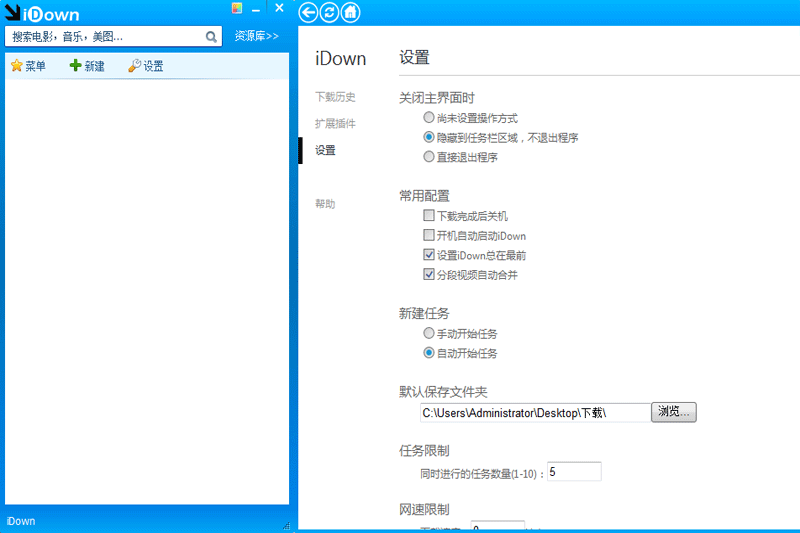Screen dimensions: 800x533
Task: Open the 资源库>> link
Action: [x=257, y=36]
